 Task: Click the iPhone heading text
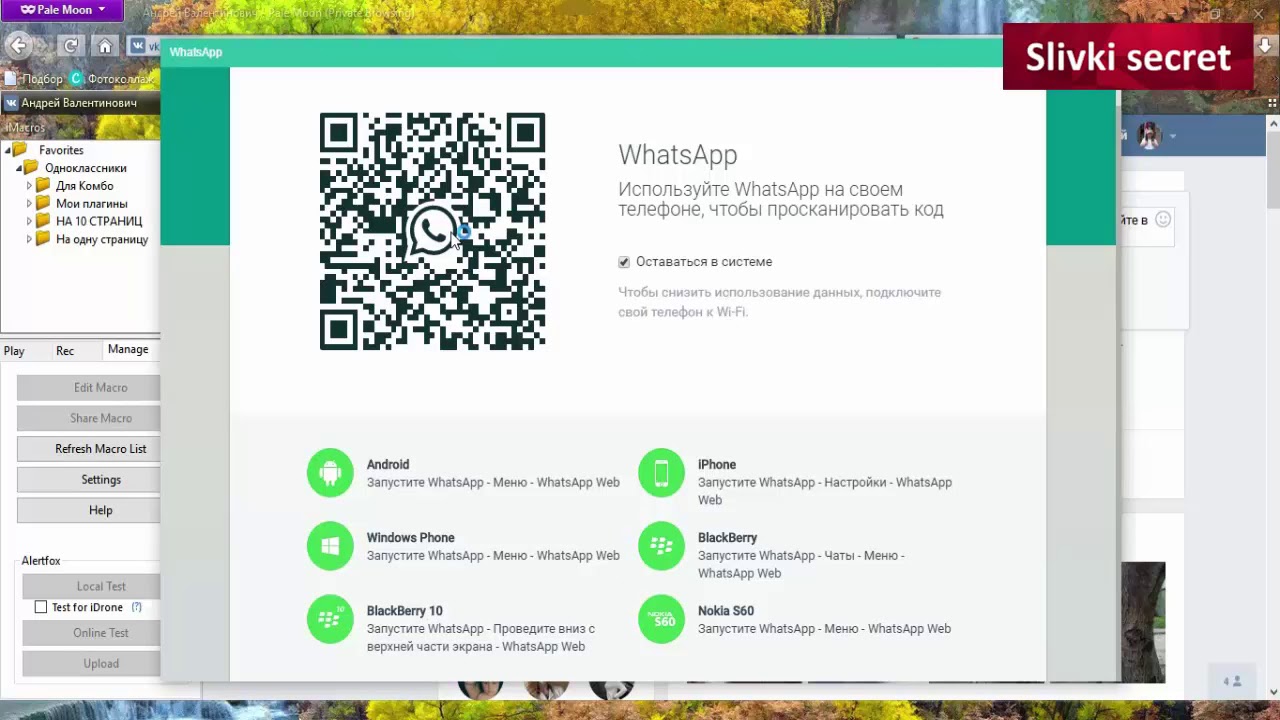717,465
